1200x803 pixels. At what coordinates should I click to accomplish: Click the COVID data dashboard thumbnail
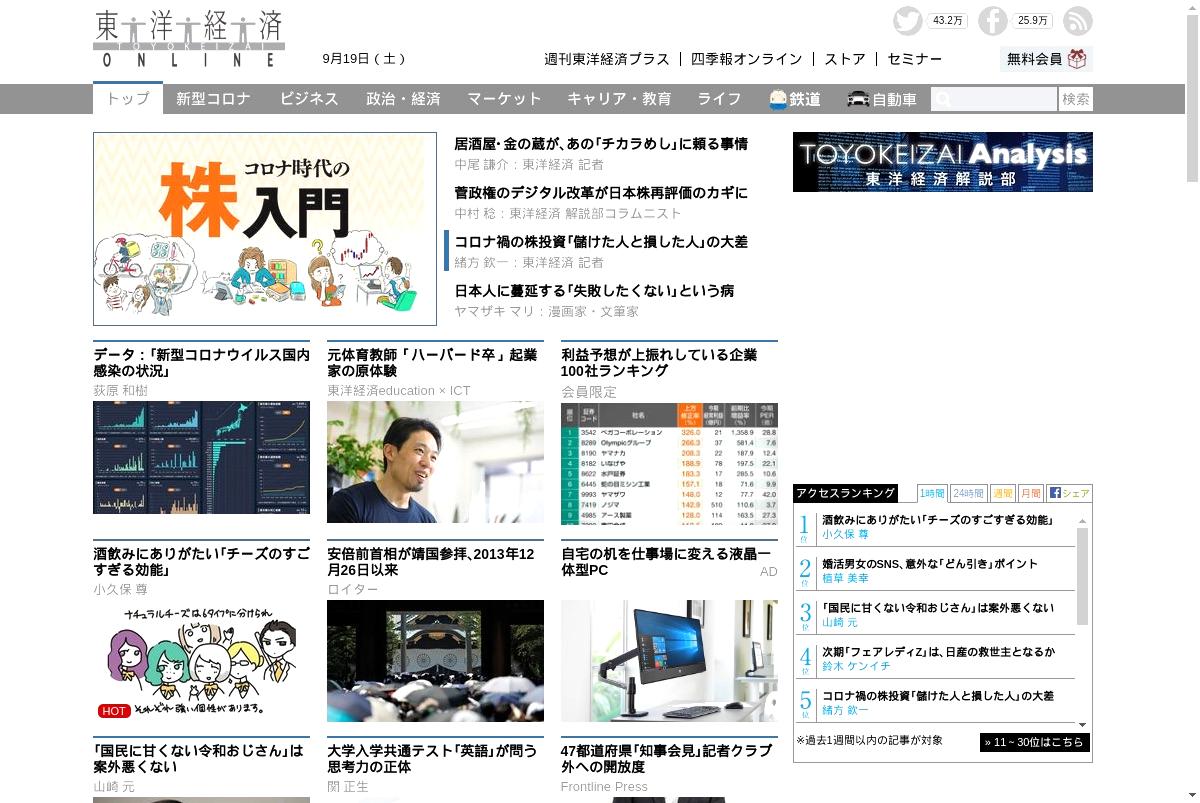(x=201, y=457)
